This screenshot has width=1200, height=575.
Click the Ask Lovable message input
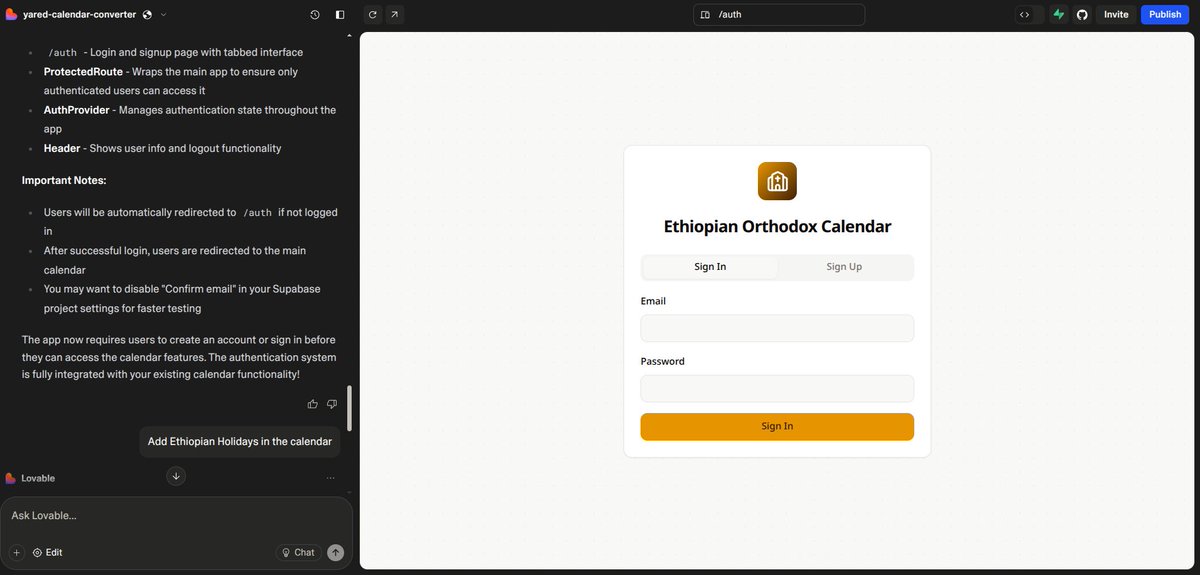point(176,516)
